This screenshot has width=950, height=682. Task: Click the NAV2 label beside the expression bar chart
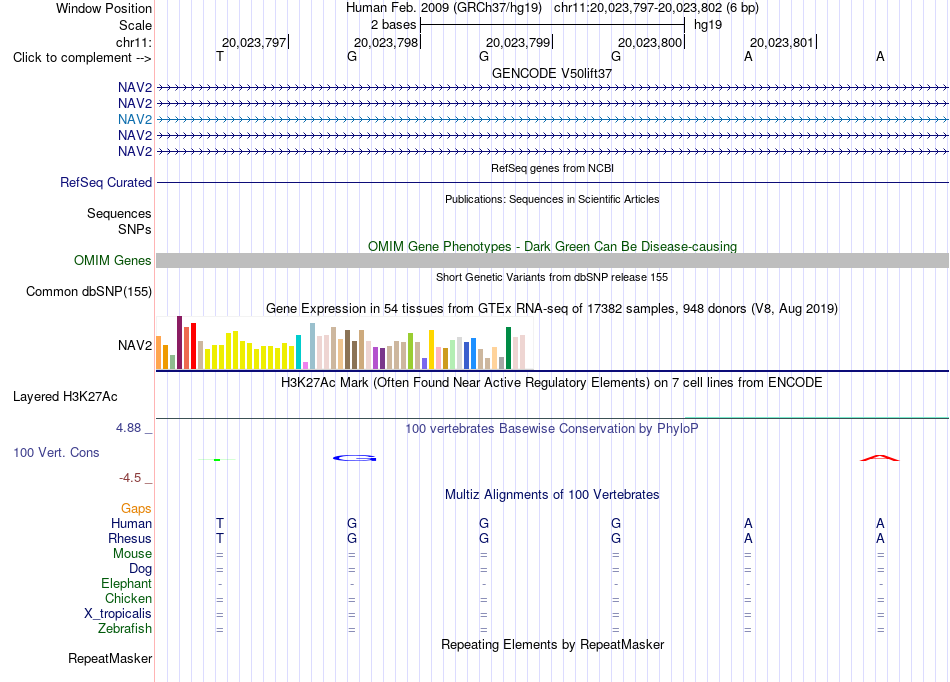(135, 345)
